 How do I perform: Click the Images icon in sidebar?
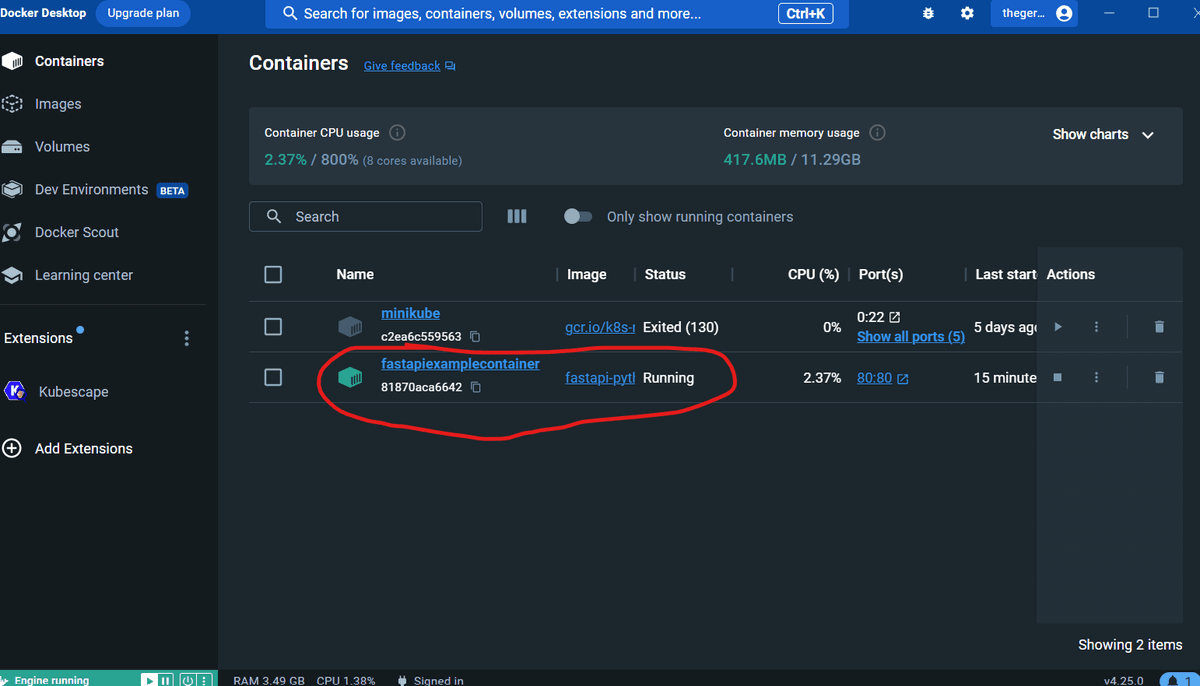pyautogui.click(x=12, y=104)
